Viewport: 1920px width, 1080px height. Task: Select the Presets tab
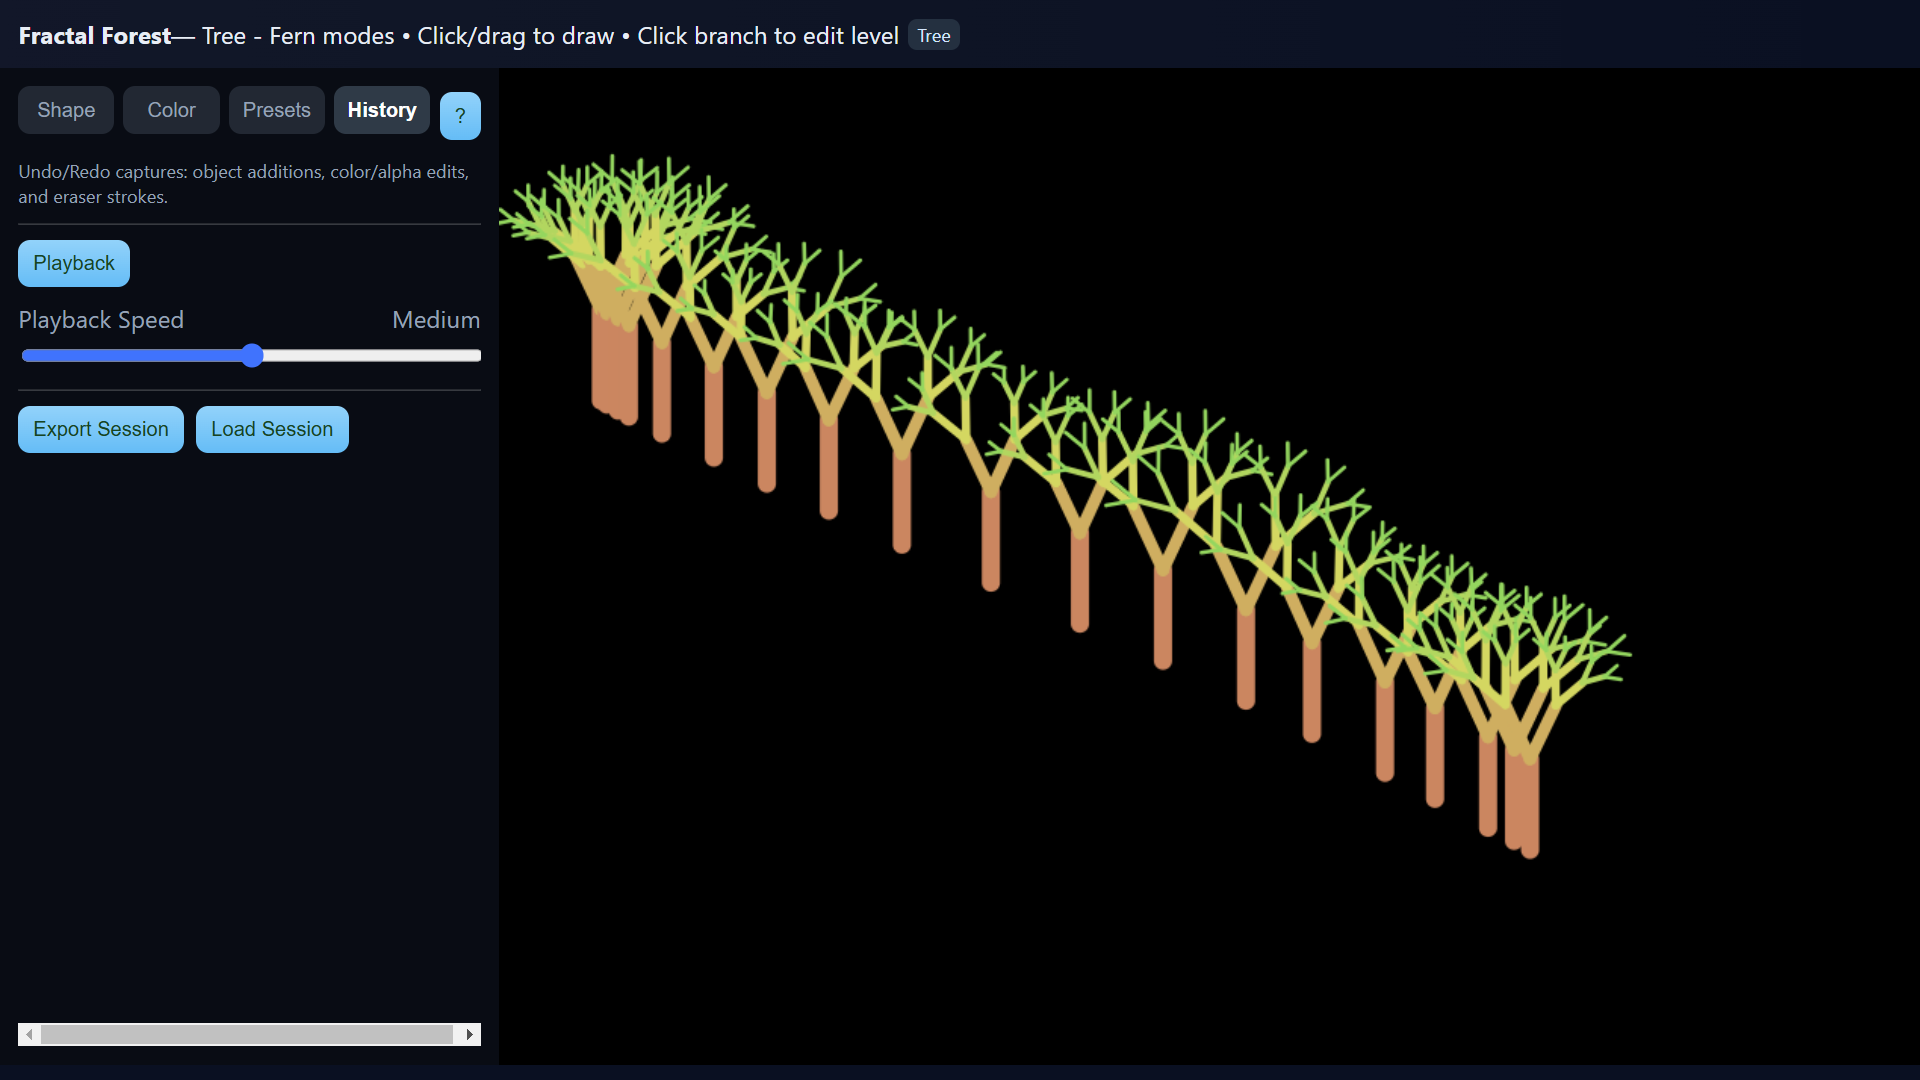(x=276, y=110)
